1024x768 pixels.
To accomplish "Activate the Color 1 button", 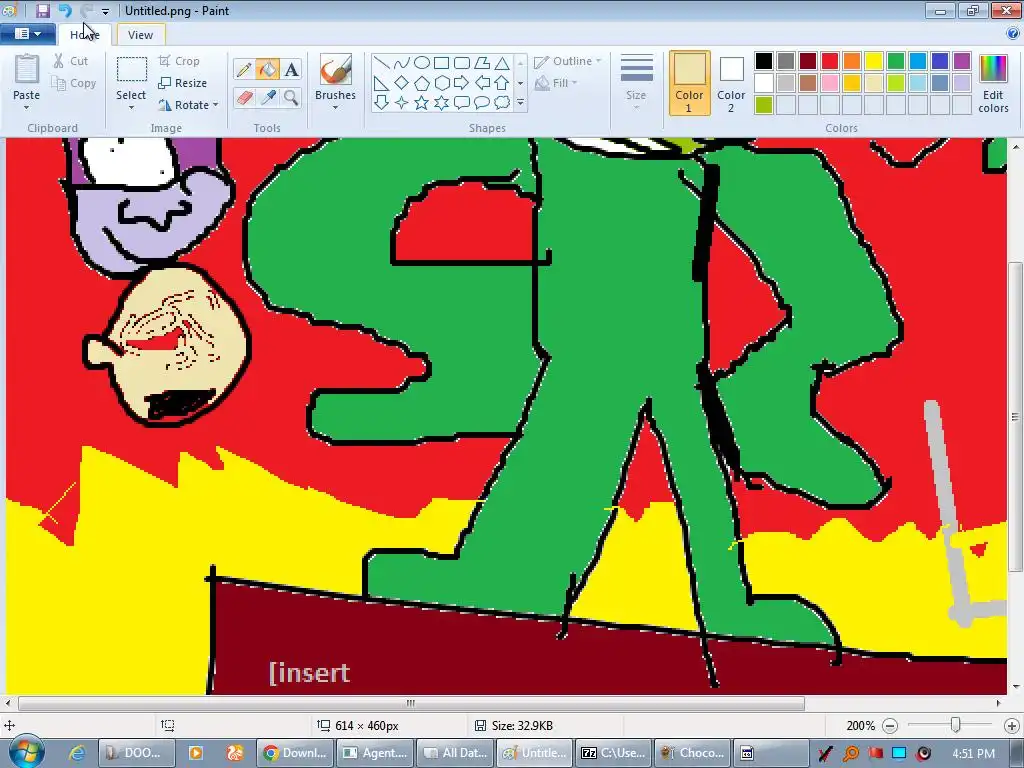I will pyautogui.click(x=690, y=83).
